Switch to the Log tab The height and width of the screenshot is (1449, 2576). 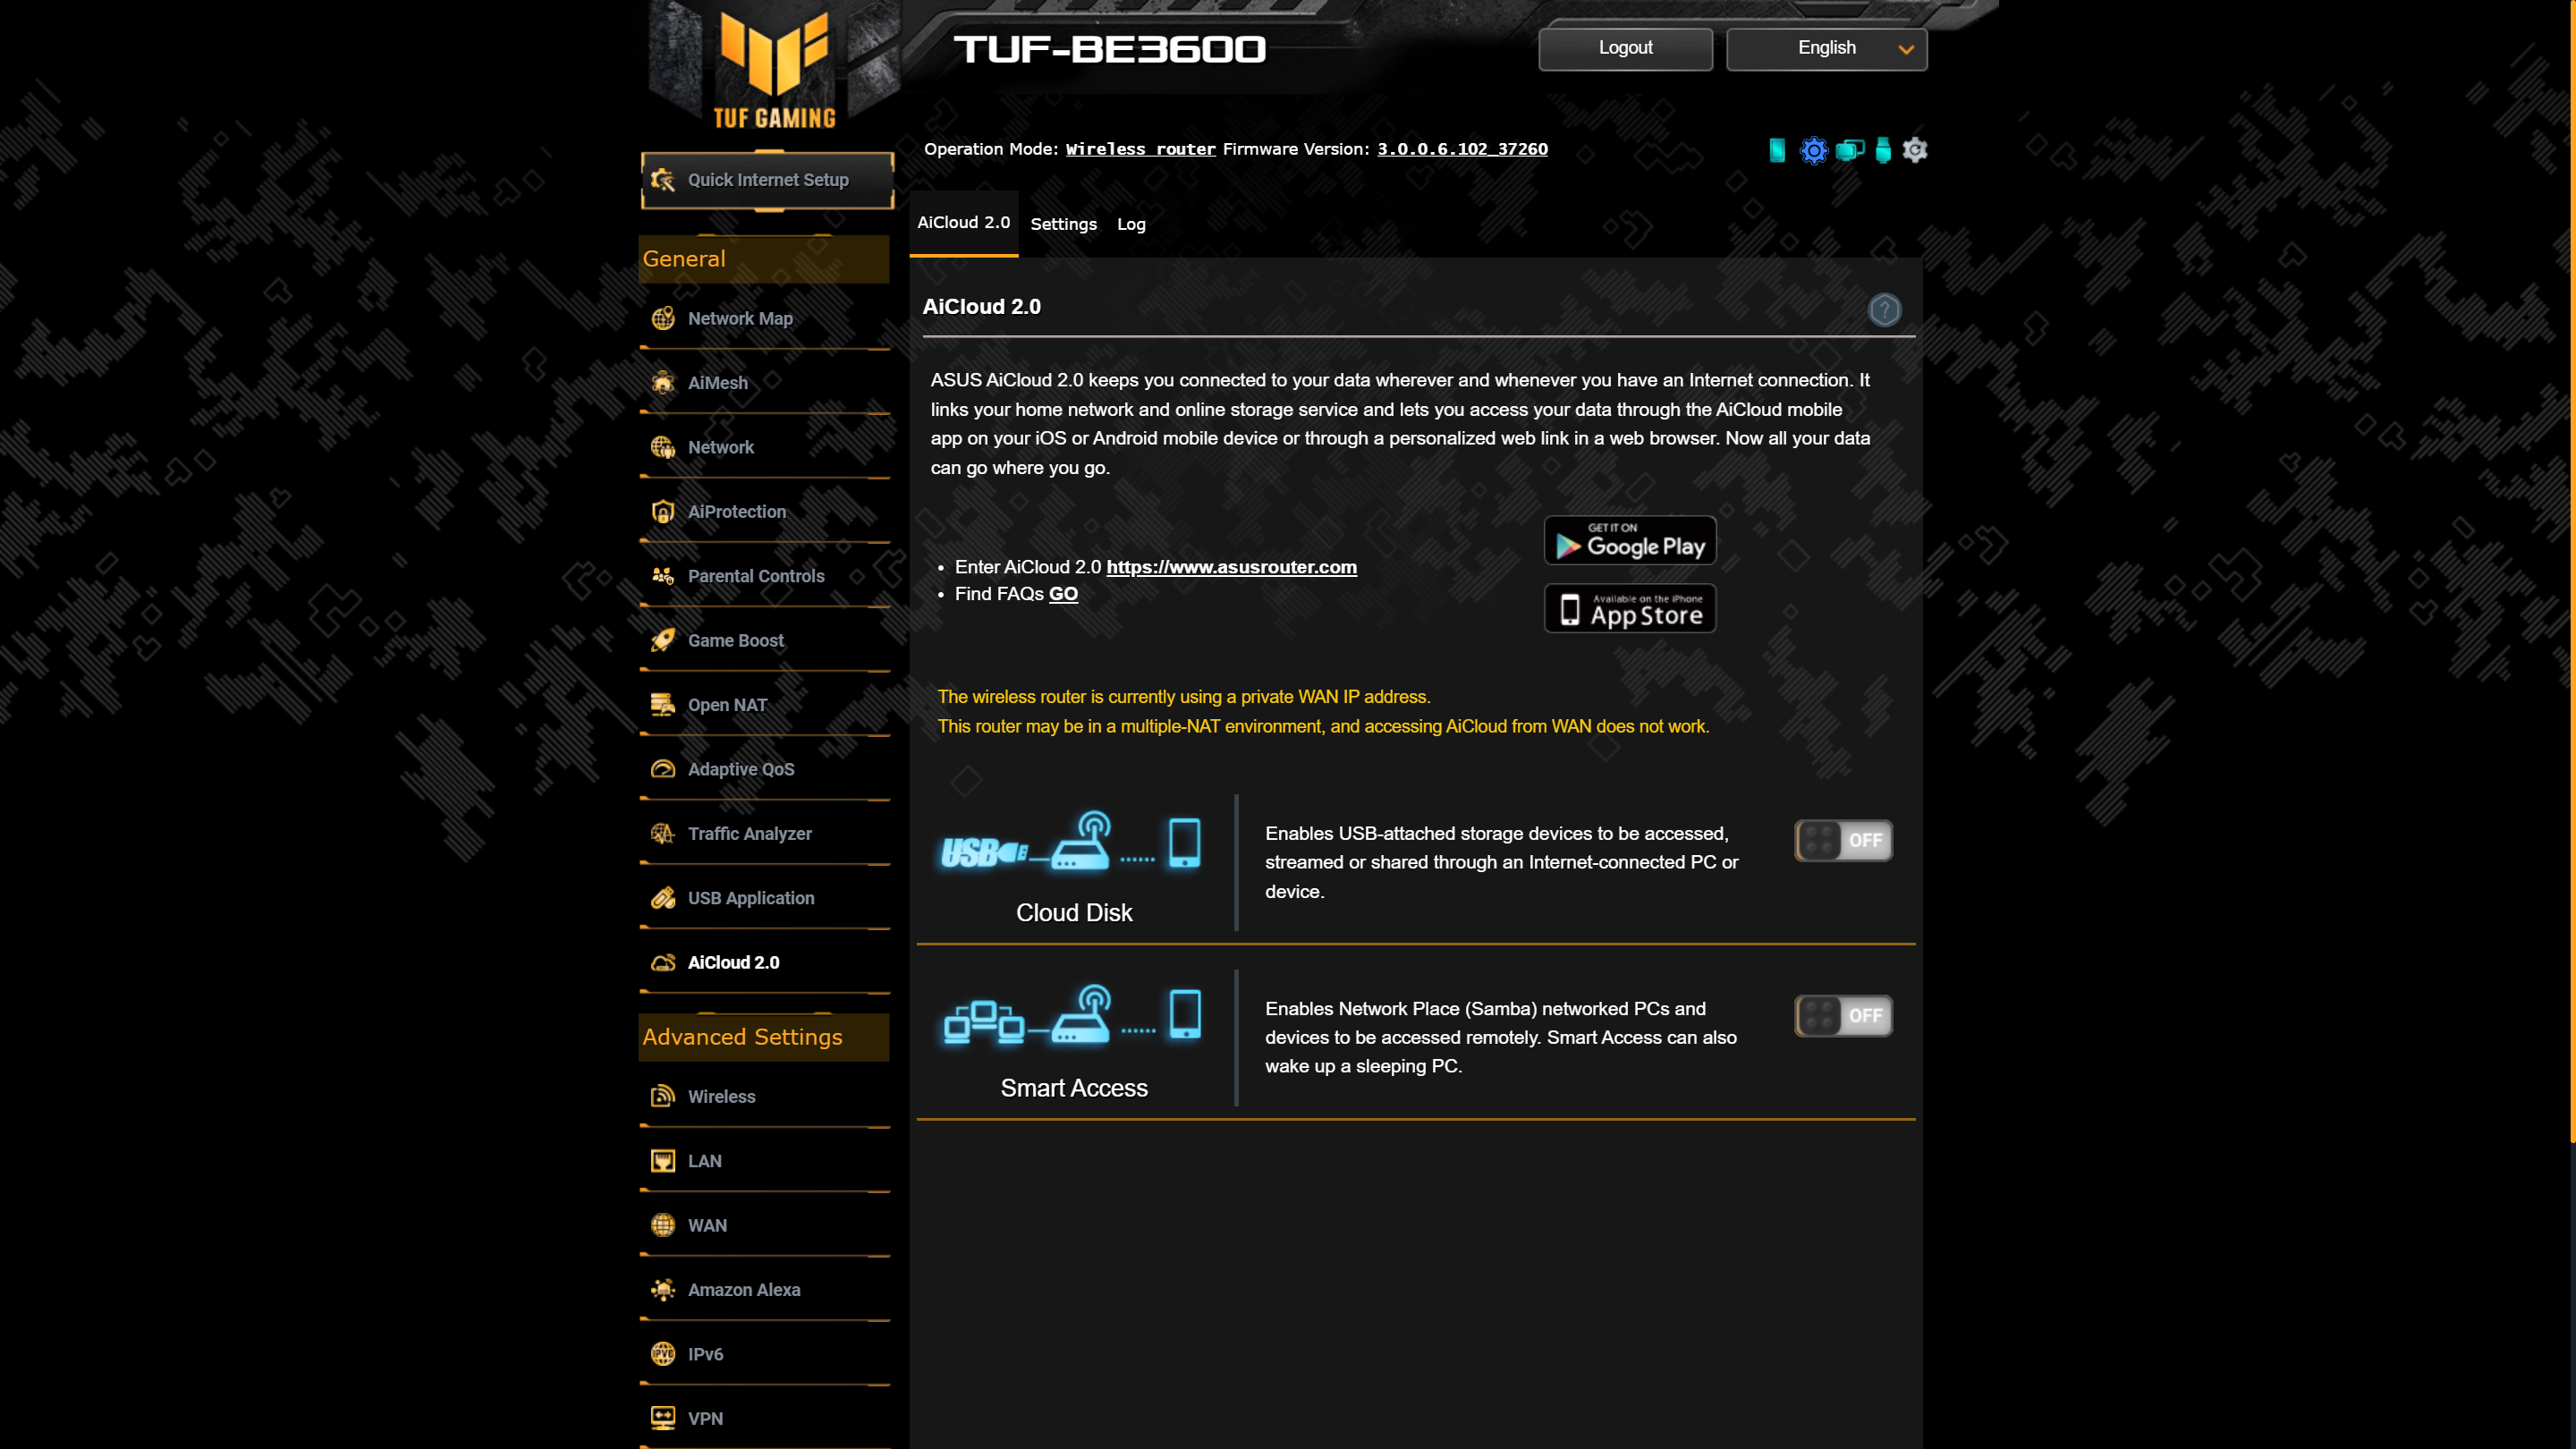(x=1132, y=225)
